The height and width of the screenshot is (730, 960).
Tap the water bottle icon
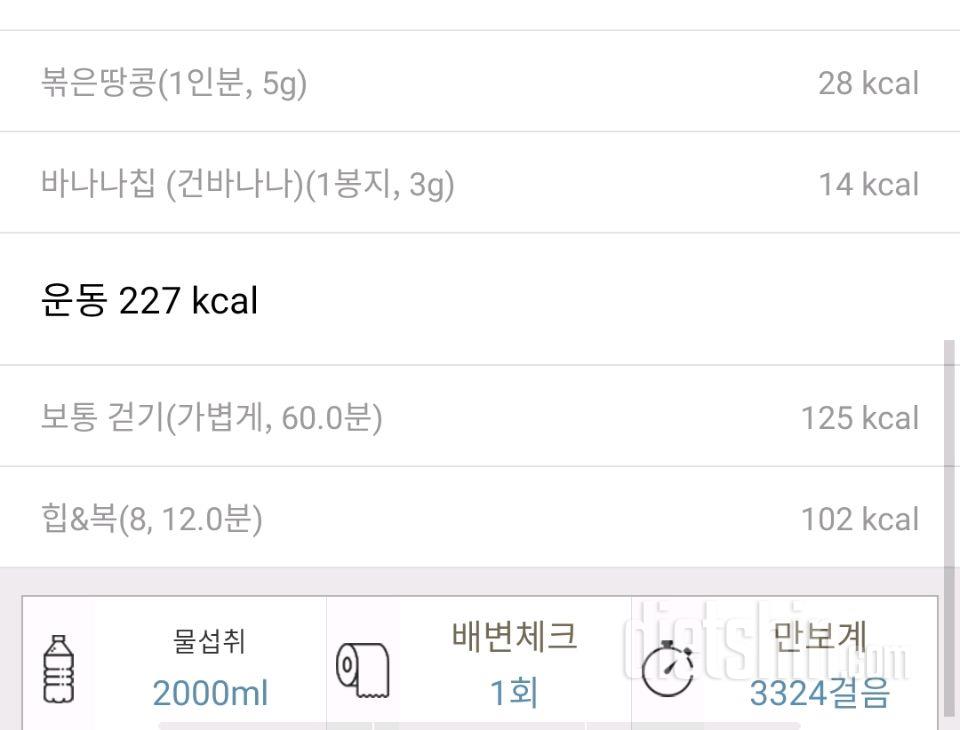[x=59, y=667]
